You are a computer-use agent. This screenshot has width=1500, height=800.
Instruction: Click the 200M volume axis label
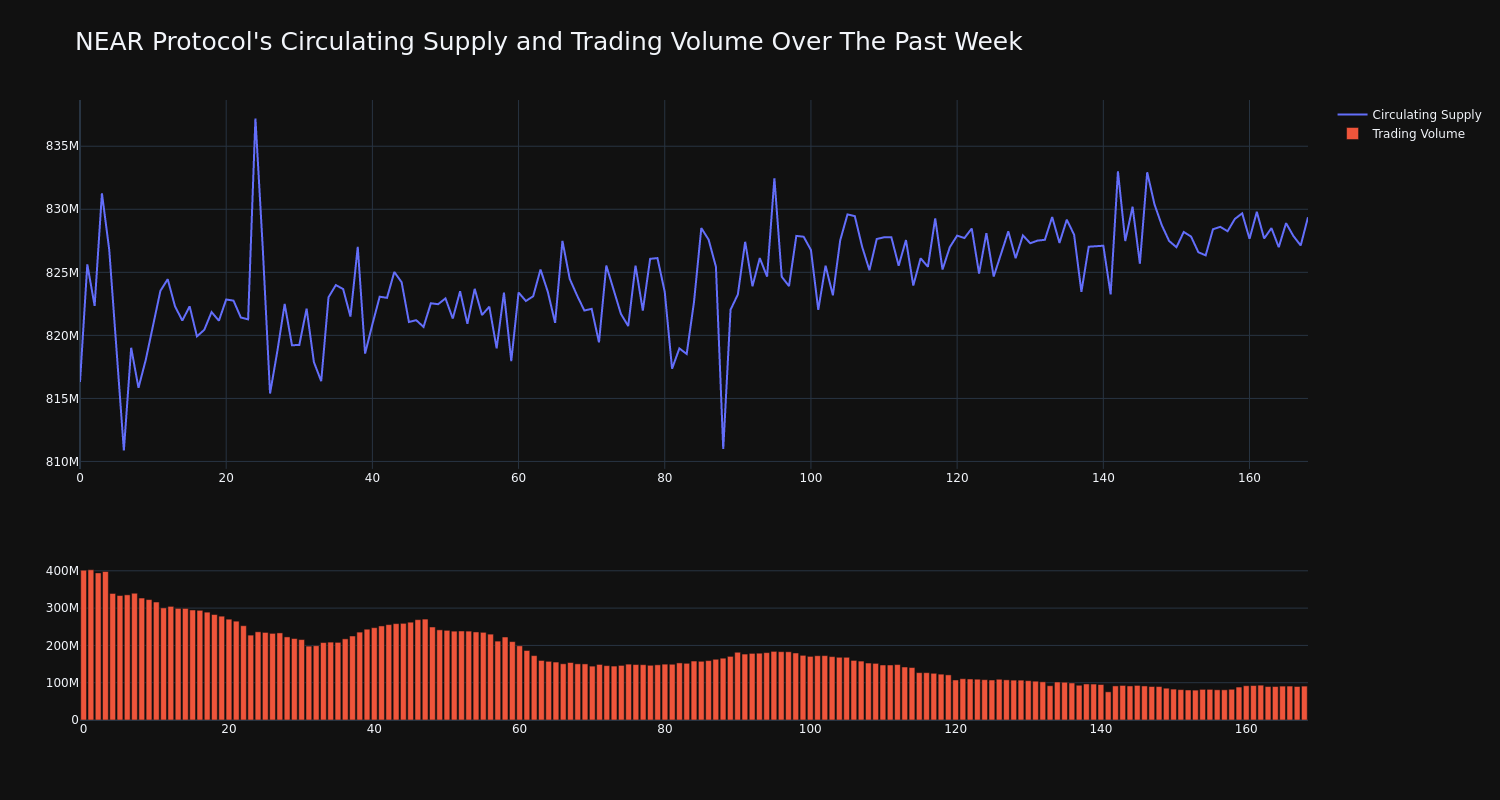click(62, 646)
